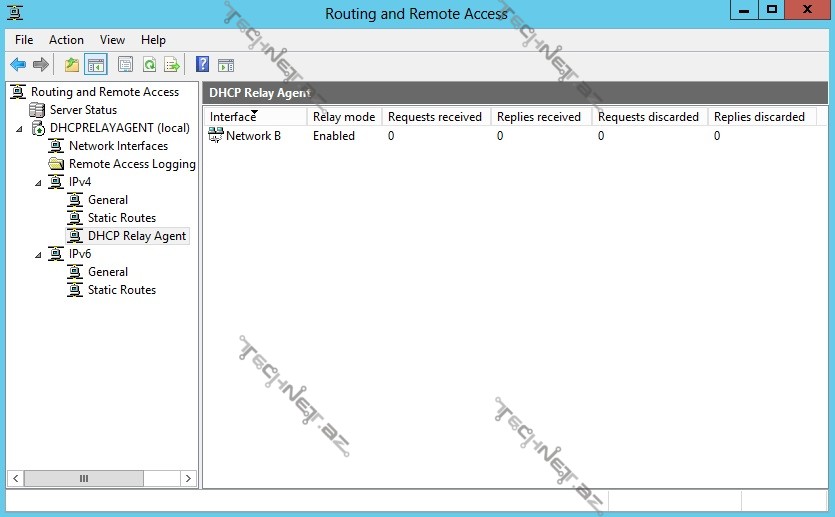
Task: Click the Back arrow toolbar icon
Action: click(x=18, y=65)
